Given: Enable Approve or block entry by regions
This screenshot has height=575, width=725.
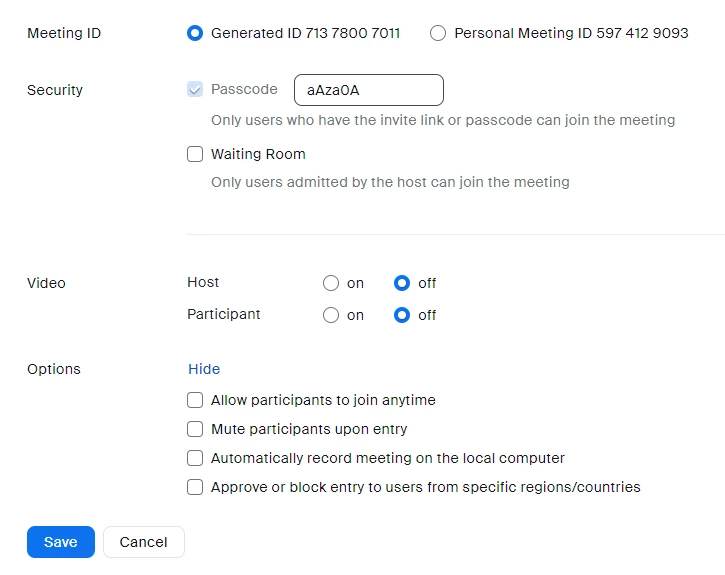Looking at the screenshot, I should [x=195, y=487].
